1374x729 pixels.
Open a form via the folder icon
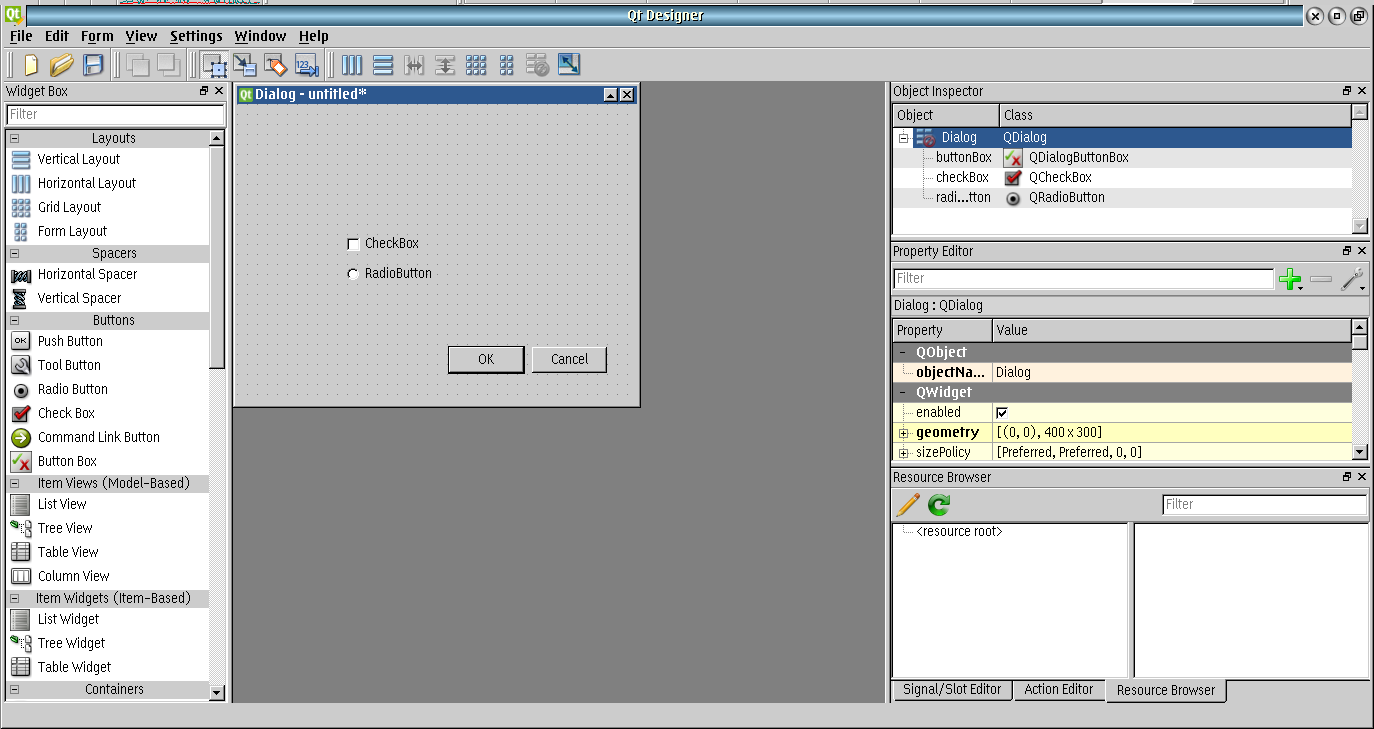click(61, 65)
